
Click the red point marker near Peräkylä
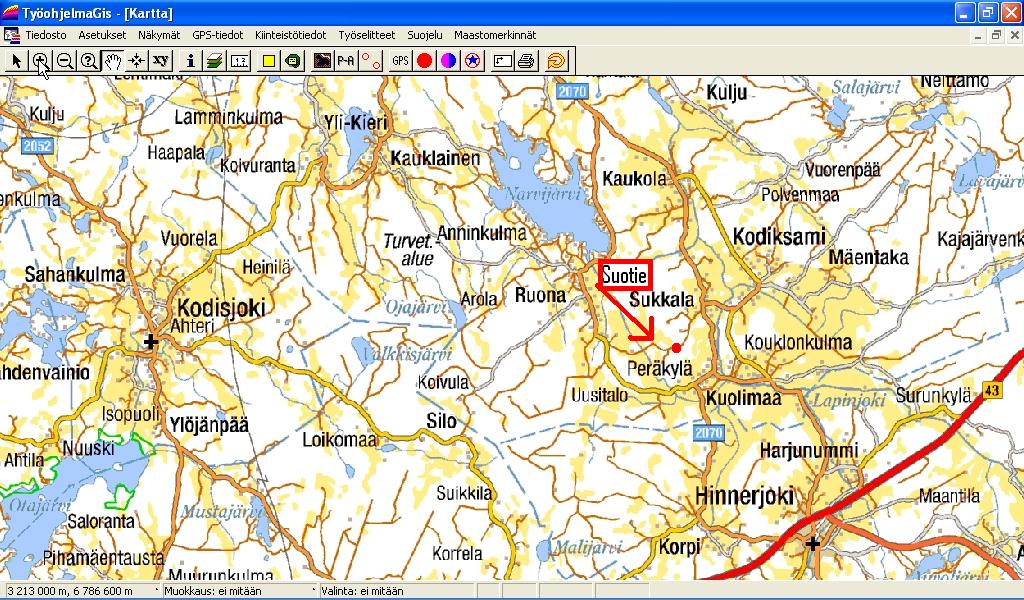[x=676, y=348]
